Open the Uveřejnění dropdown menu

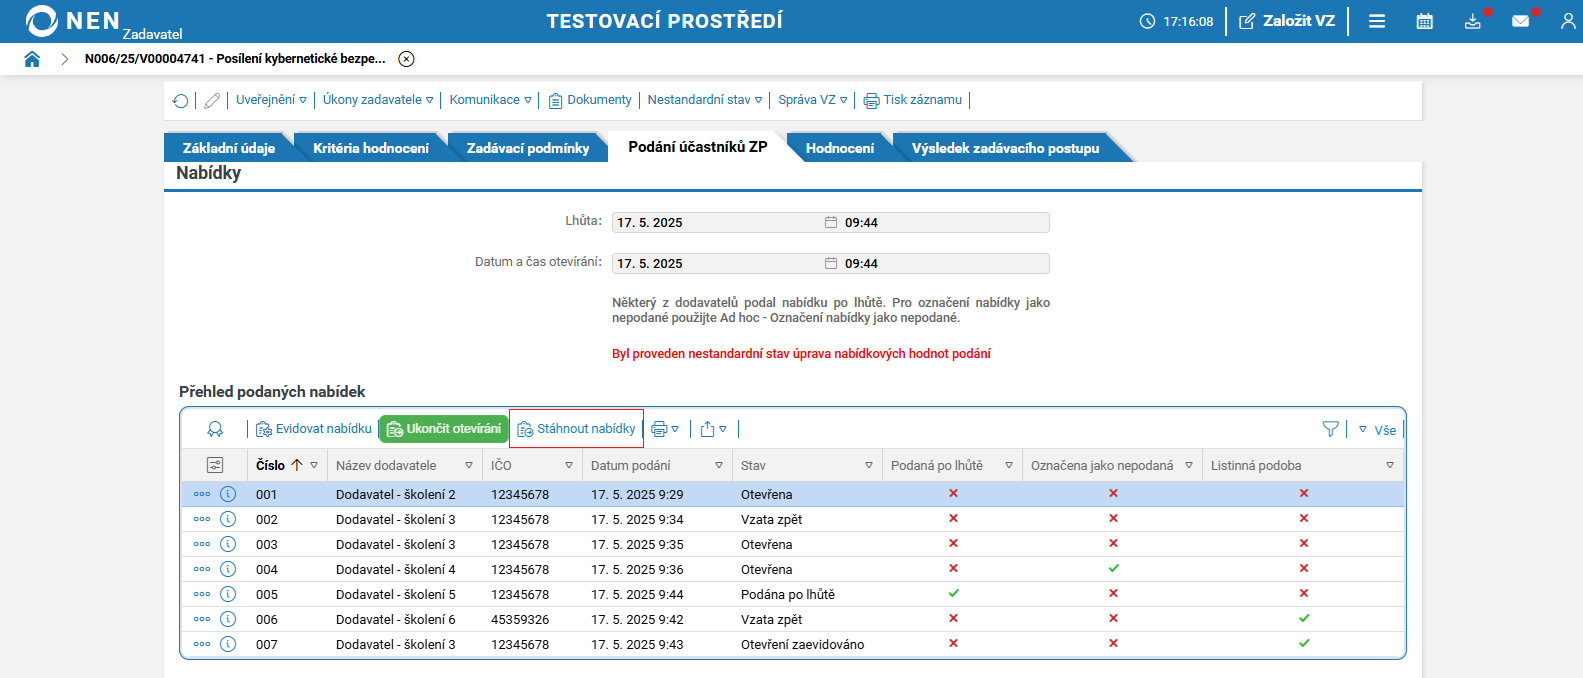[271, 100]
